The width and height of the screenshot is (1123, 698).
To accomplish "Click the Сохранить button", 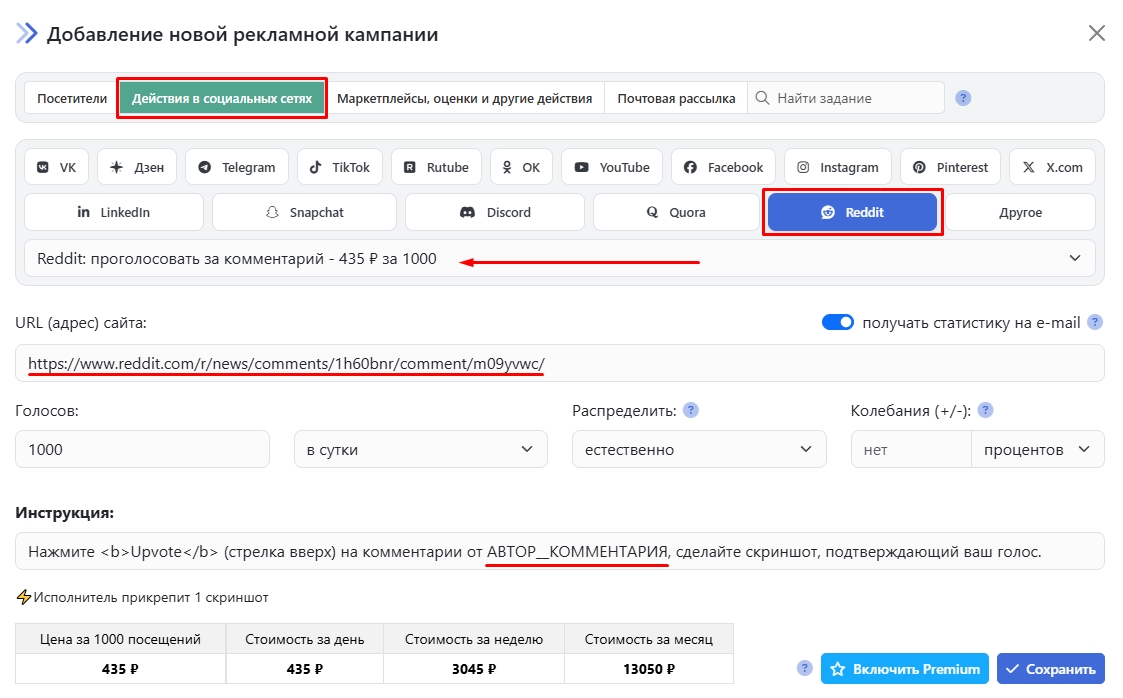I will click(x=1050, y=669).
